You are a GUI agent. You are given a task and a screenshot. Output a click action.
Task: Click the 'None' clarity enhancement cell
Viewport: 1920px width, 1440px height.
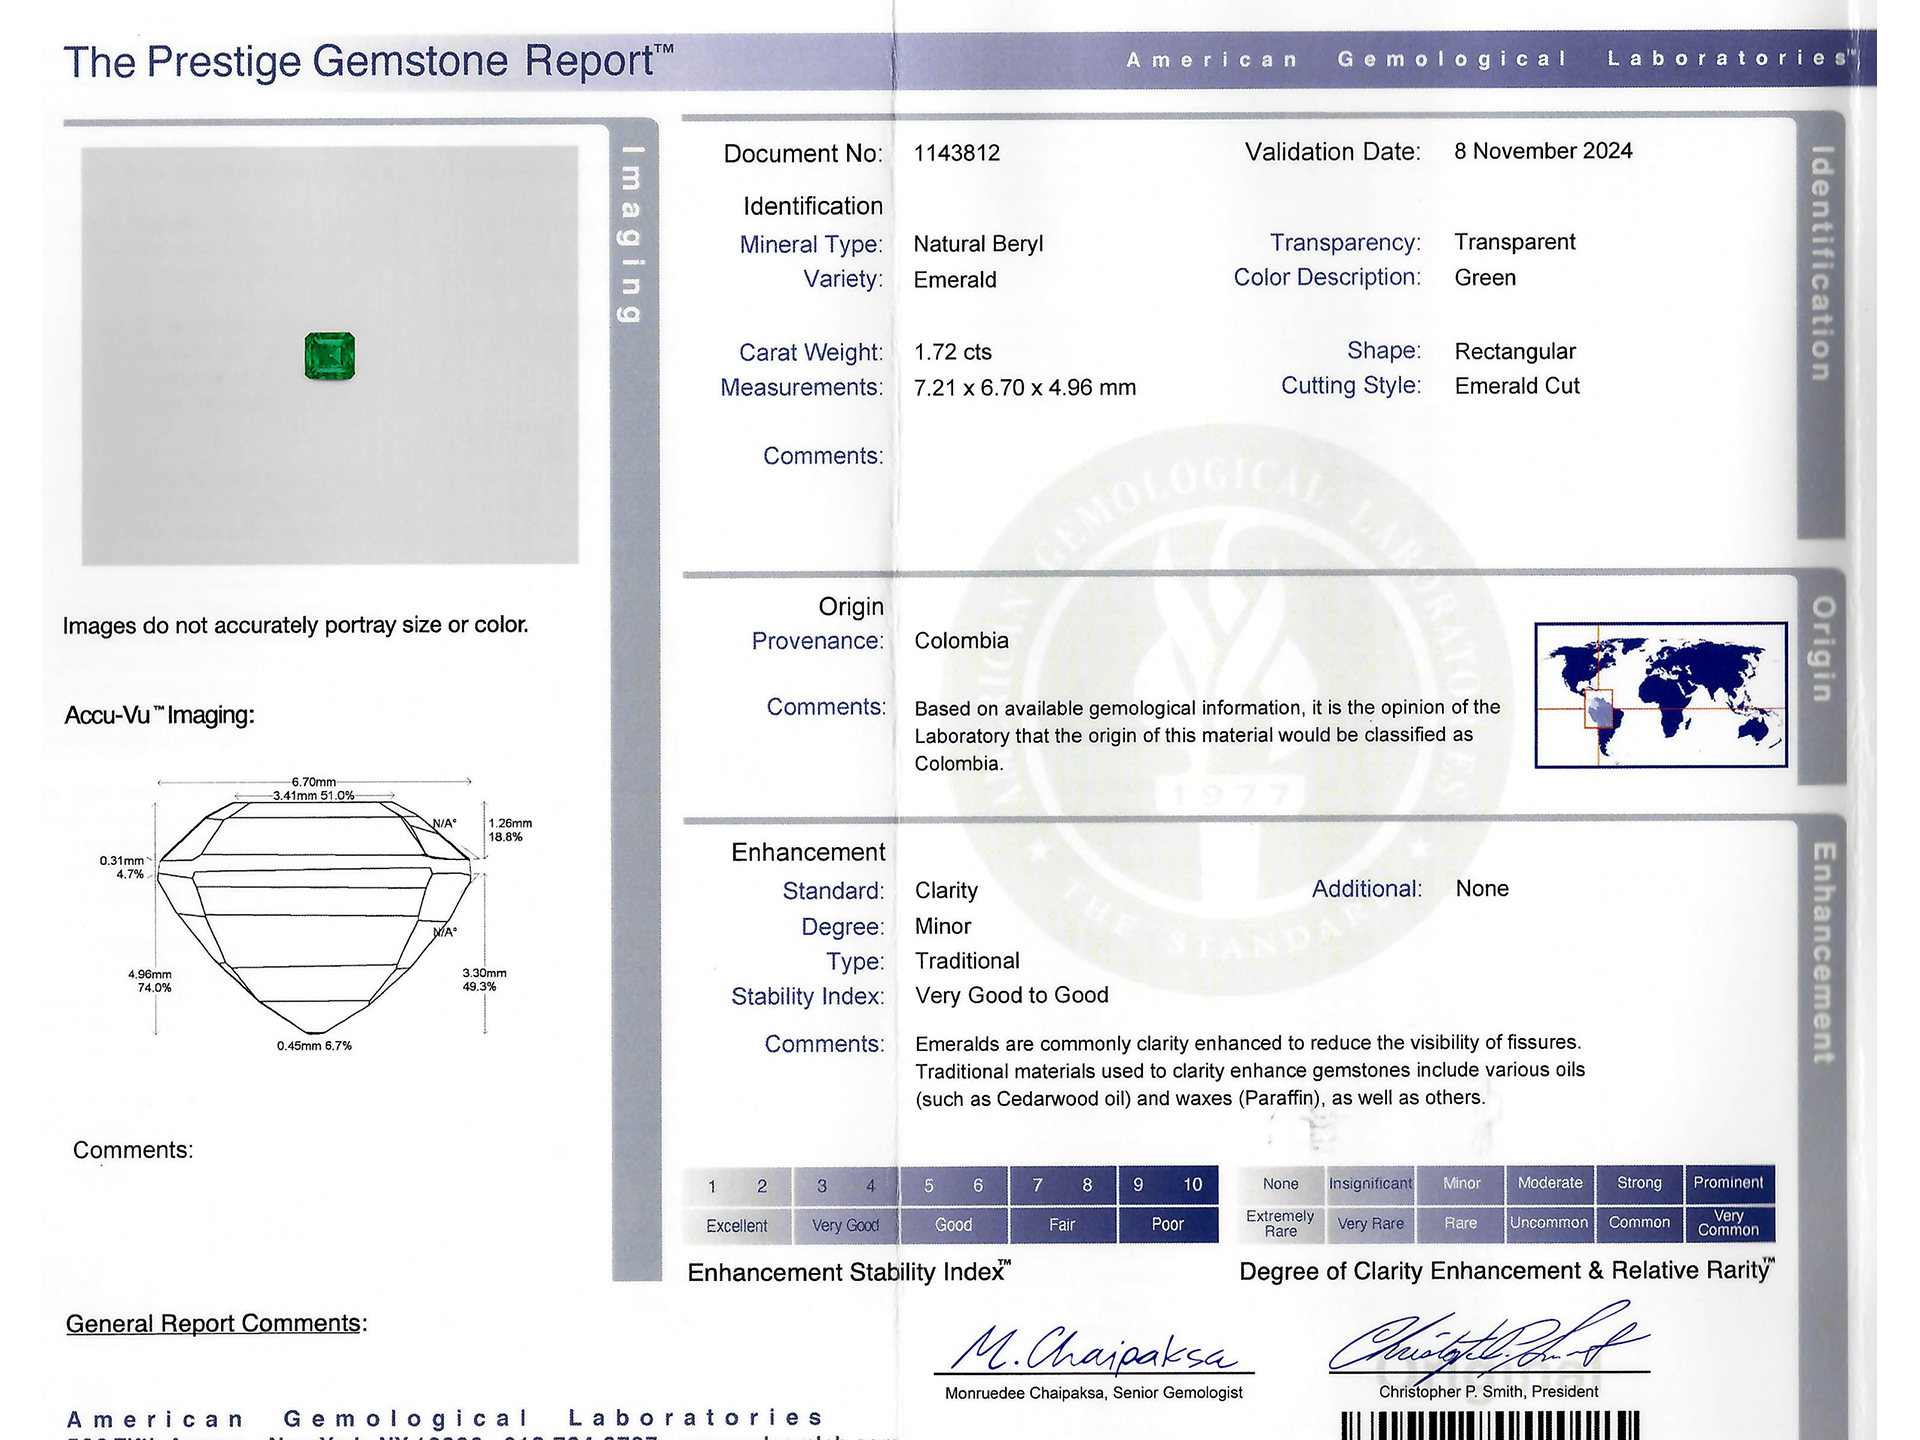1281,1184
